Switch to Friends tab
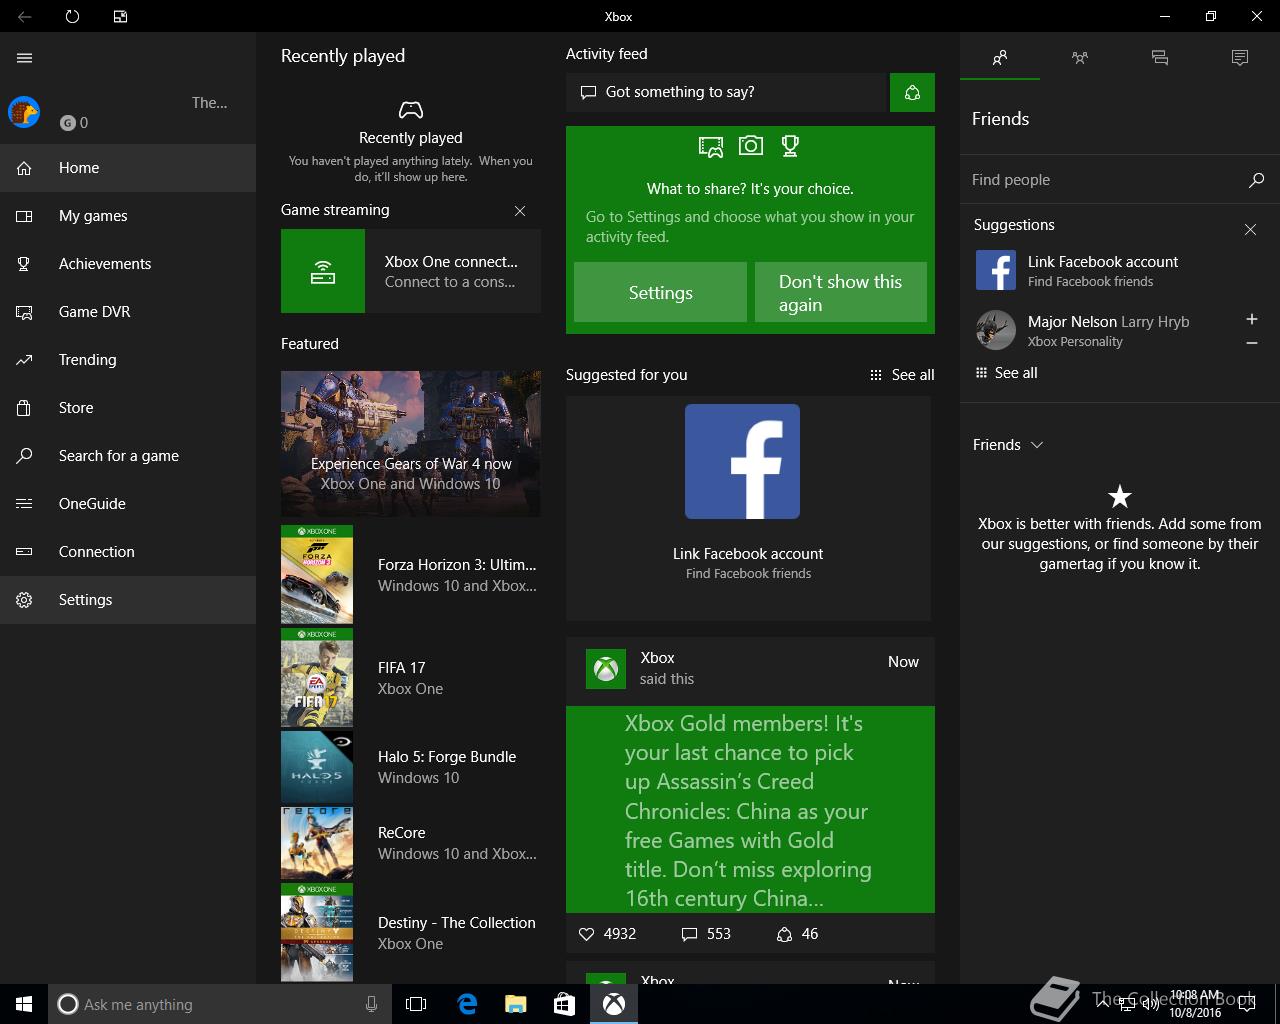Viewport: 1280px width, 1024px height. click(x=1000, y=58)
